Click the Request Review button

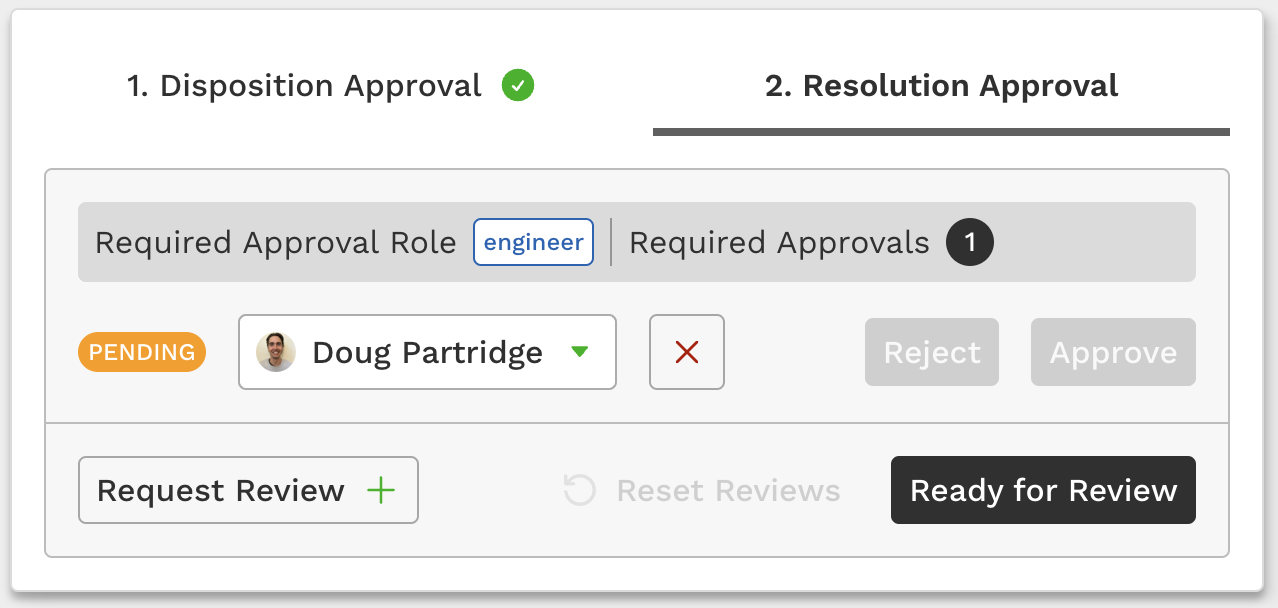(x=248, y=490)
